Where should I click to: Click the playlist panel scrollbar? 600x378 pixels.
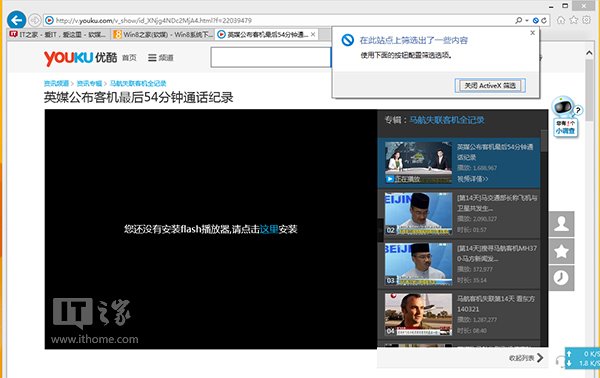(x=544, y=141)
